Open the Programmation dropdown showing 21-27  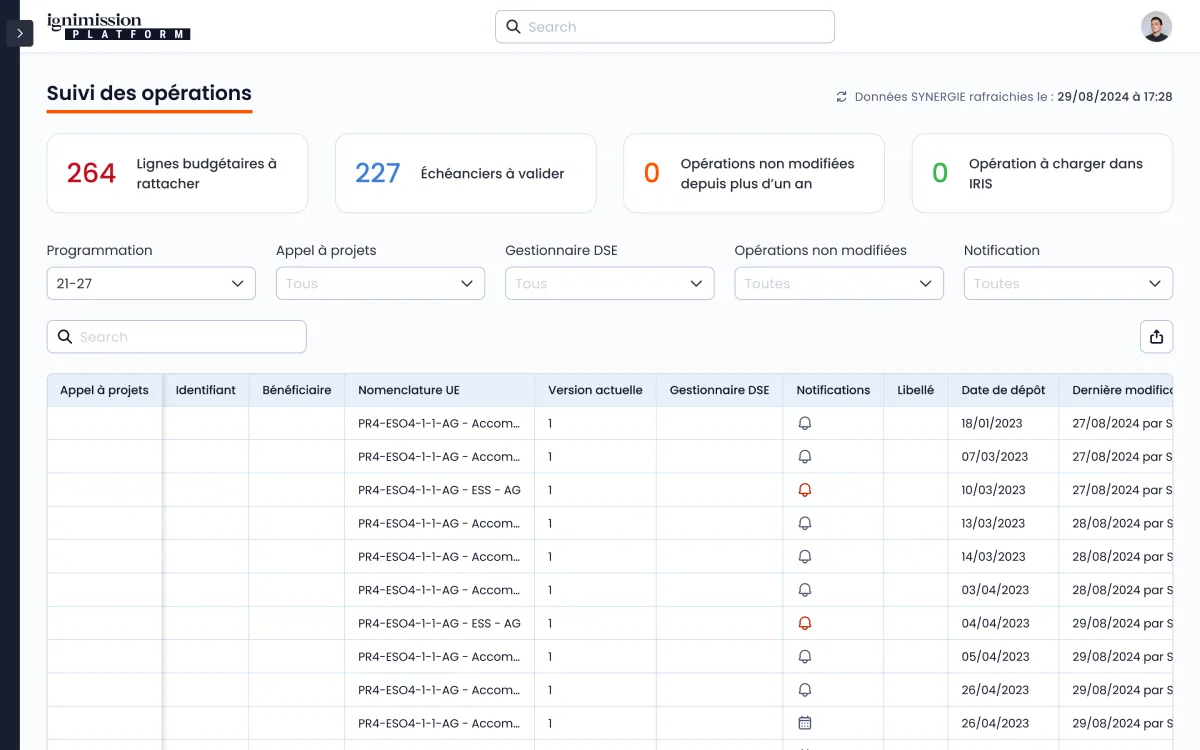(151, 283)
